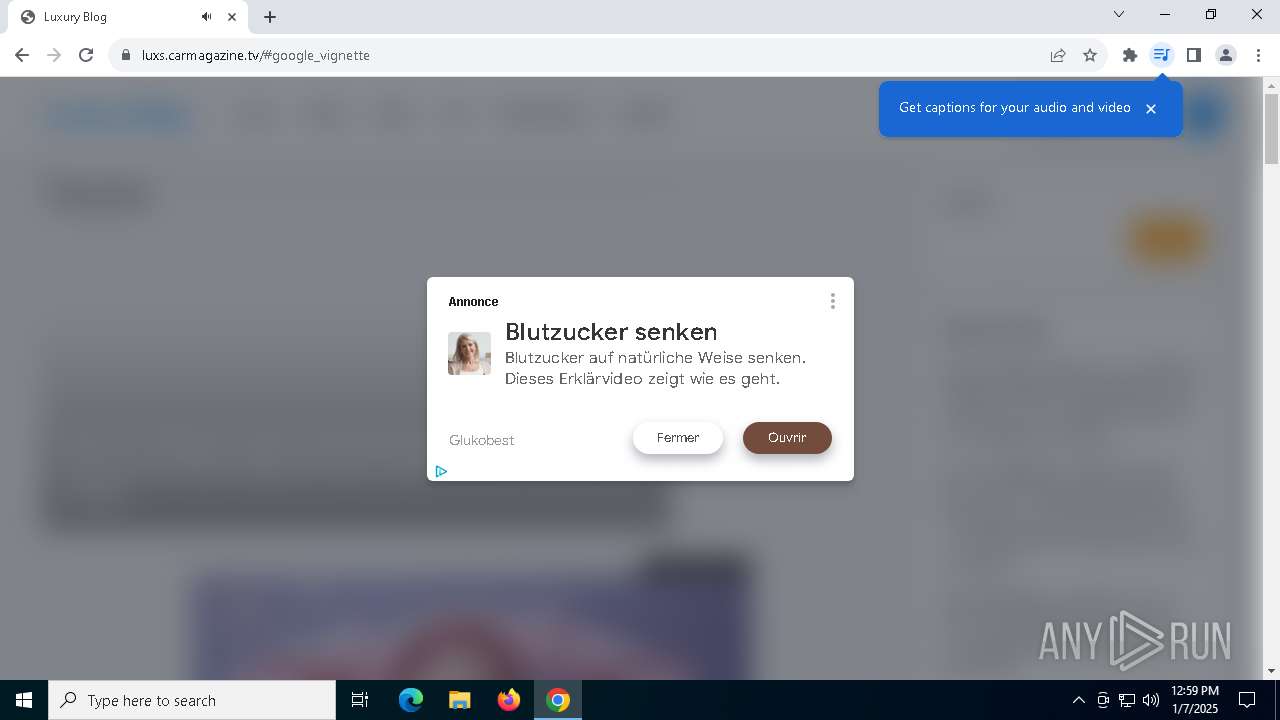This screenshot has width=1280, height=720.
Task: Click the ad description text
Action: tap(655, 368)
